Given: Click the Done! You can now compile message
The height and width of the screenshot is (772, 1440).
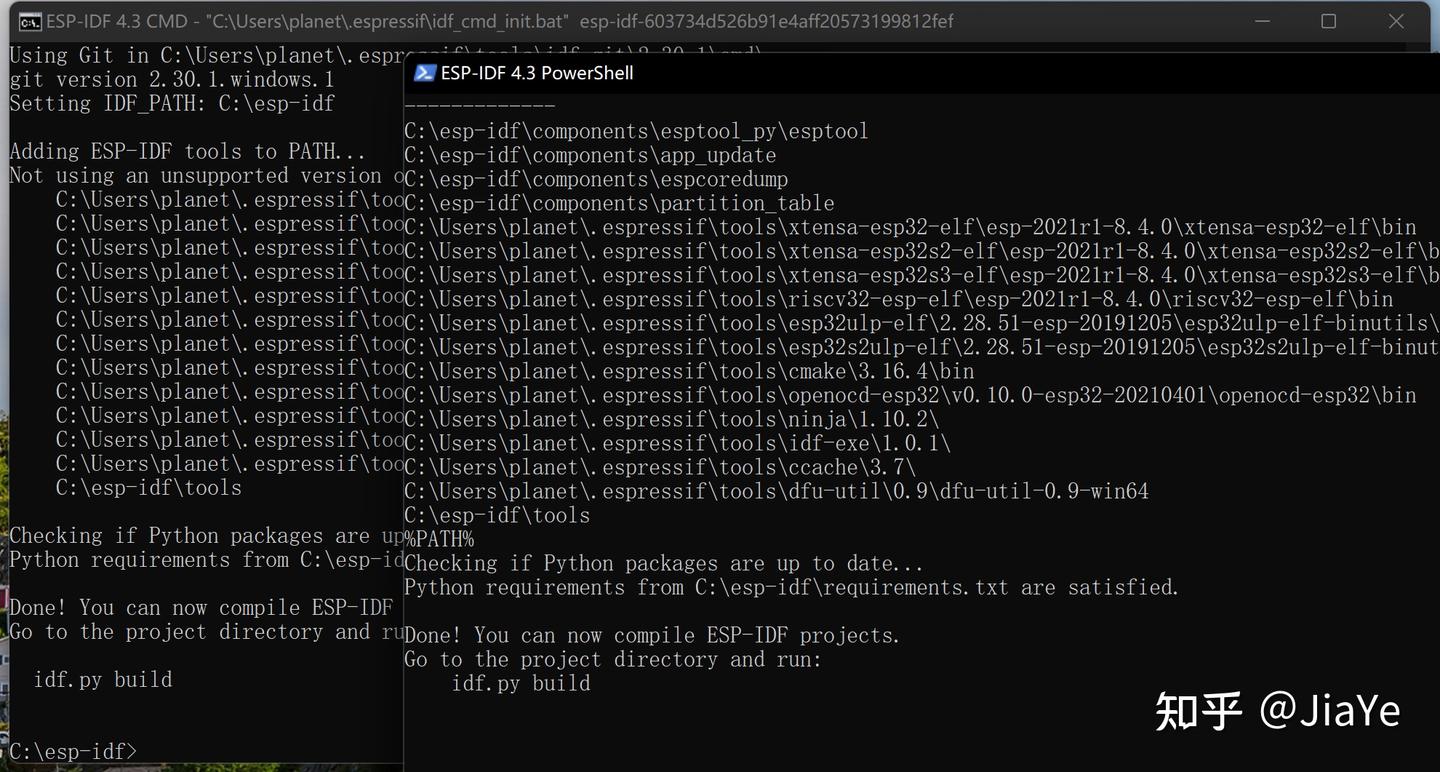Looking at the screenshot, I should pyautogui.click(x=650, y=635).
